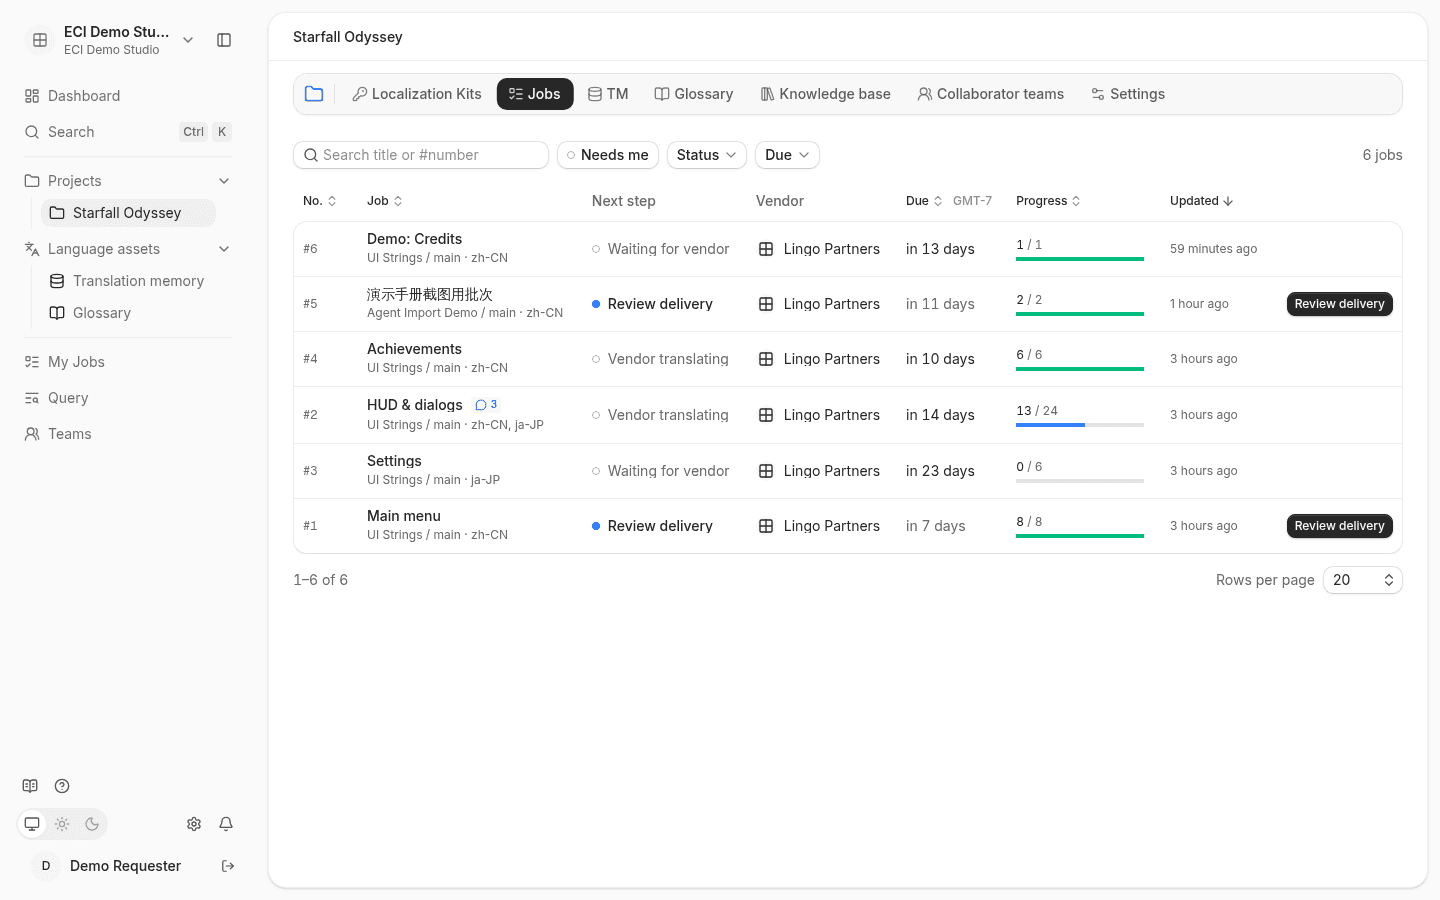This screenshot has height=900, width=1440.
Task: Click the Translation memory database icon
Action: coord(57,281)
